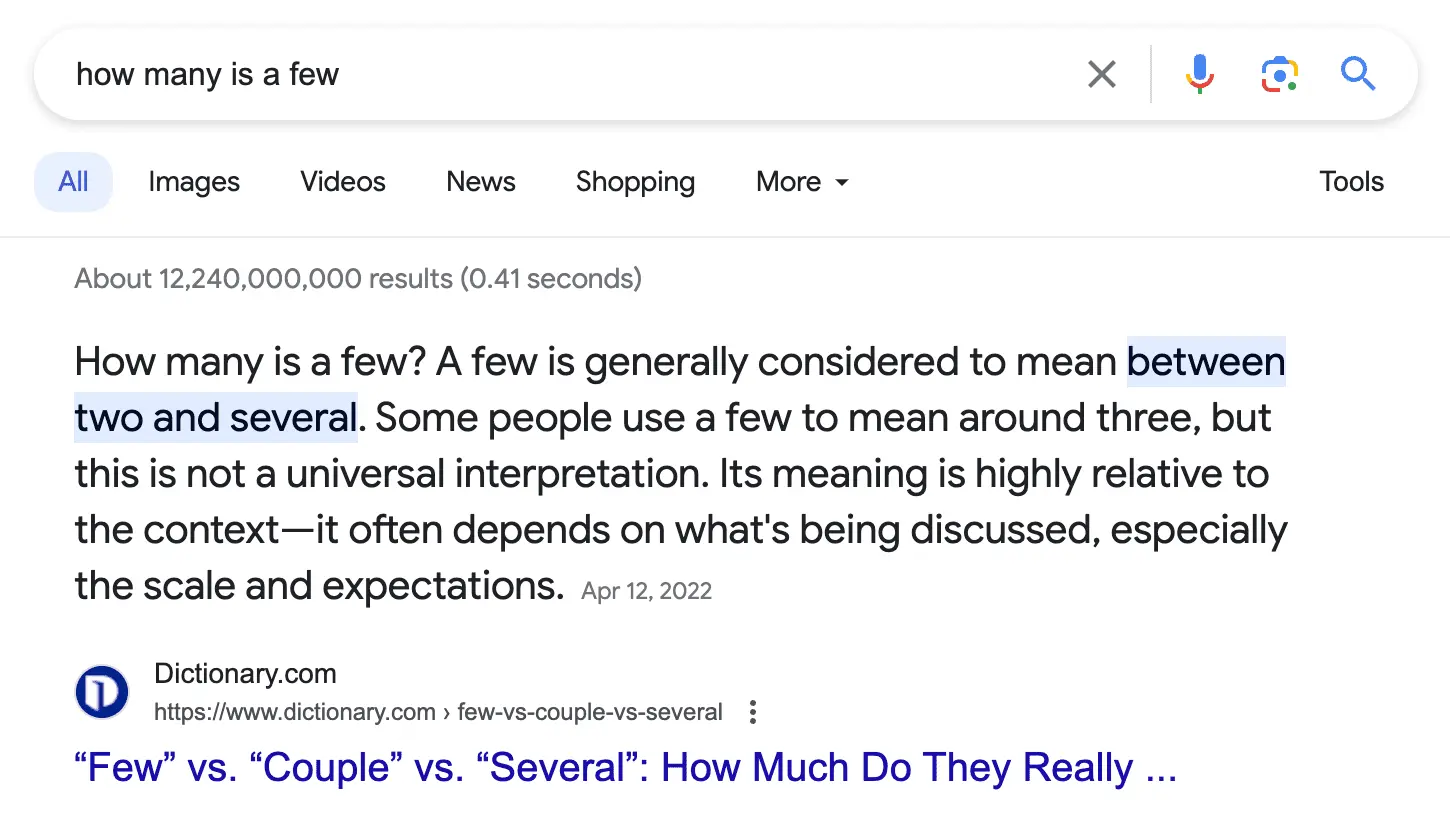Expand the More search filters dropdown
Viewport: 1450px width, 824px height.
tap(802, 182)
